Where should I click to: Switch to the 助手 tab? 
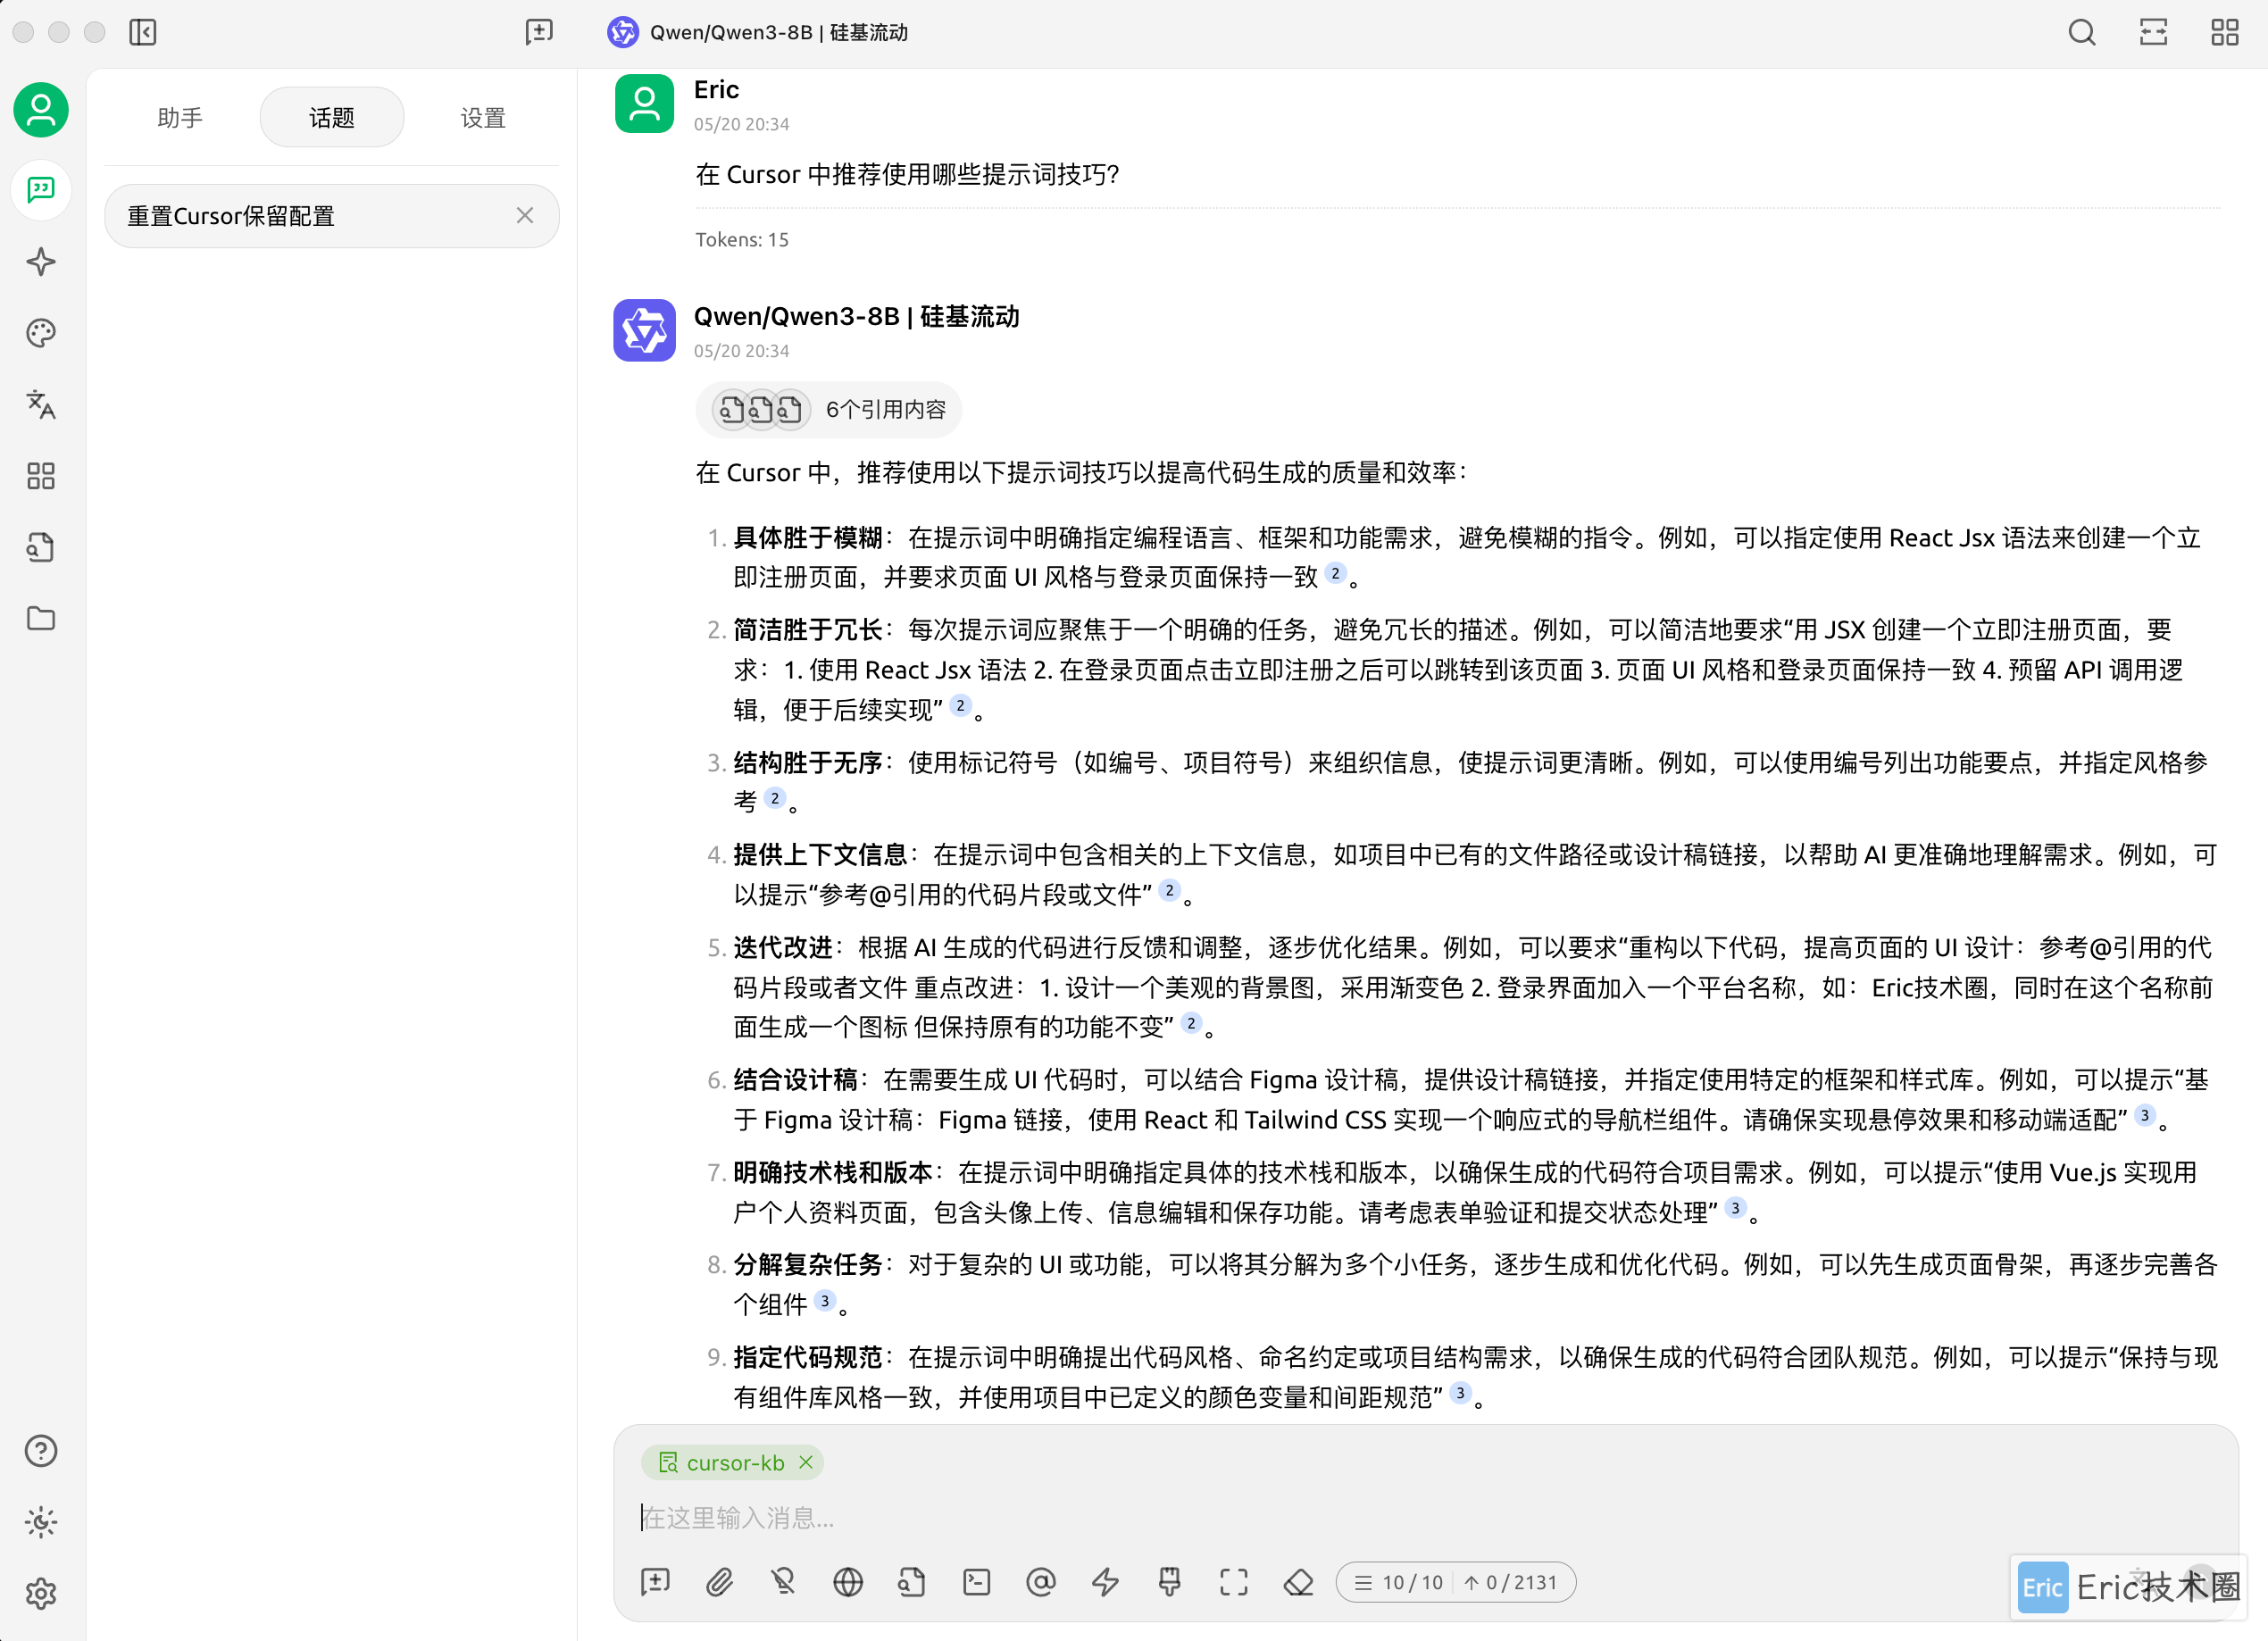(x=180, y=118)
